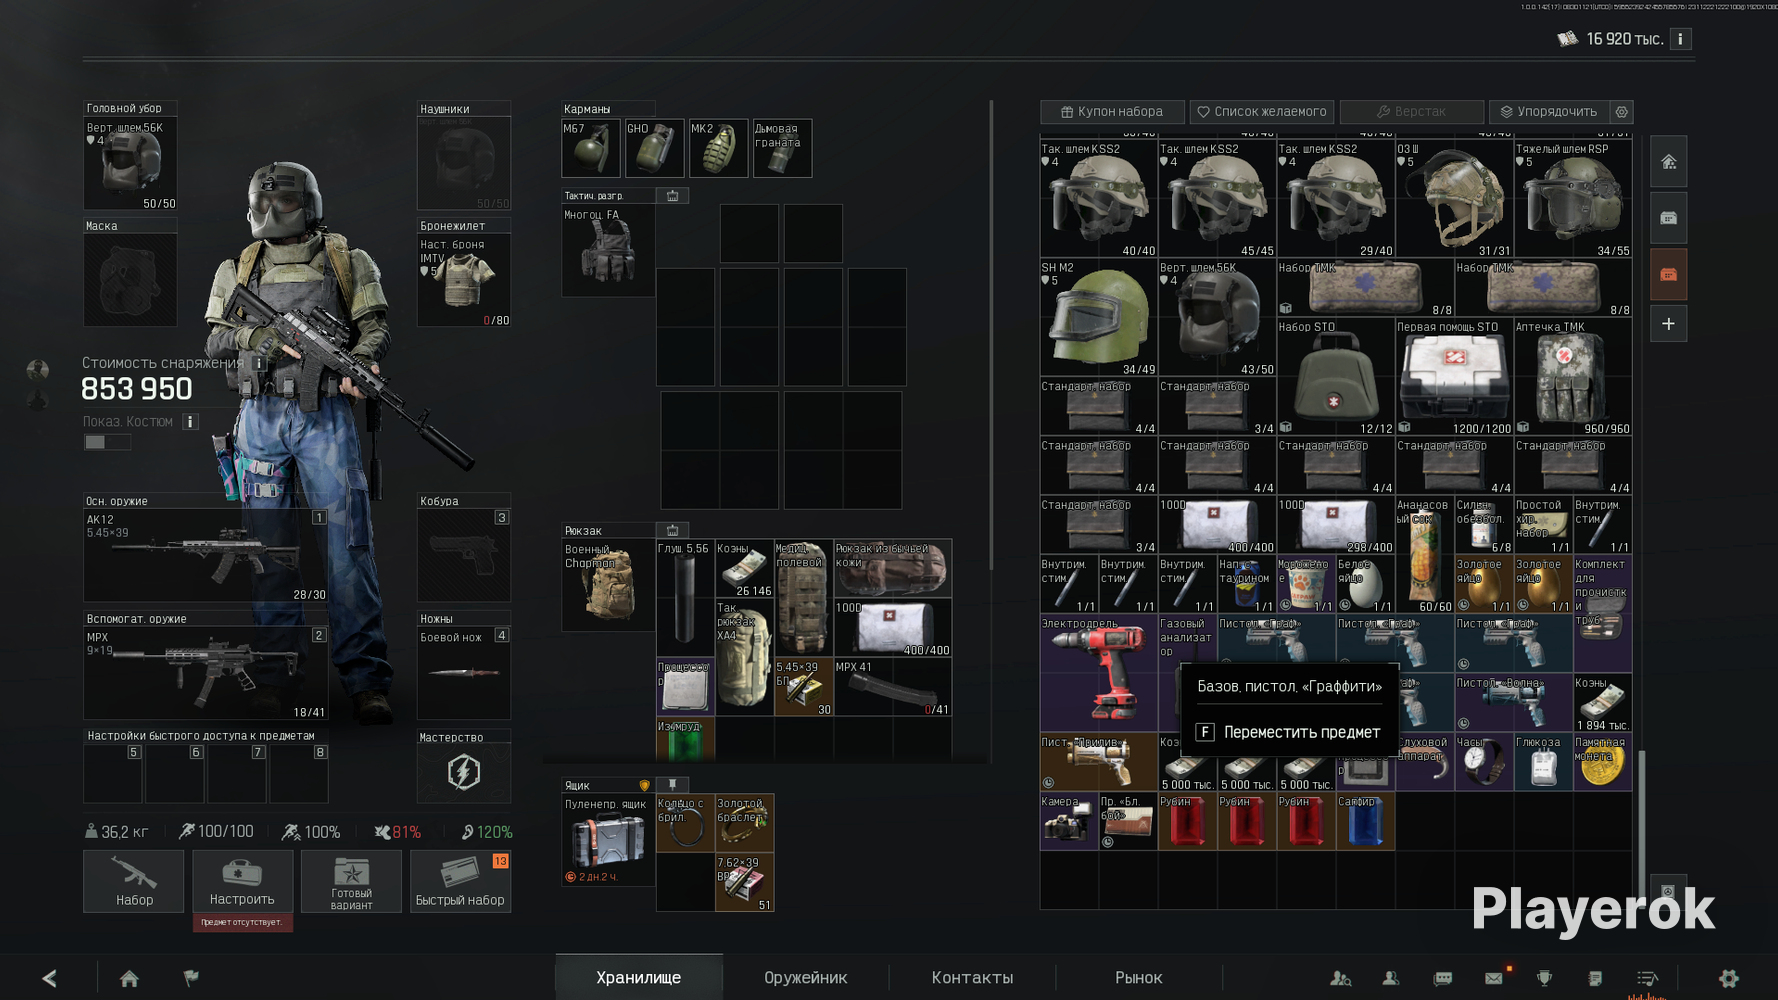
Task: Switch to the Контакты tab
Action: (972, 977)
